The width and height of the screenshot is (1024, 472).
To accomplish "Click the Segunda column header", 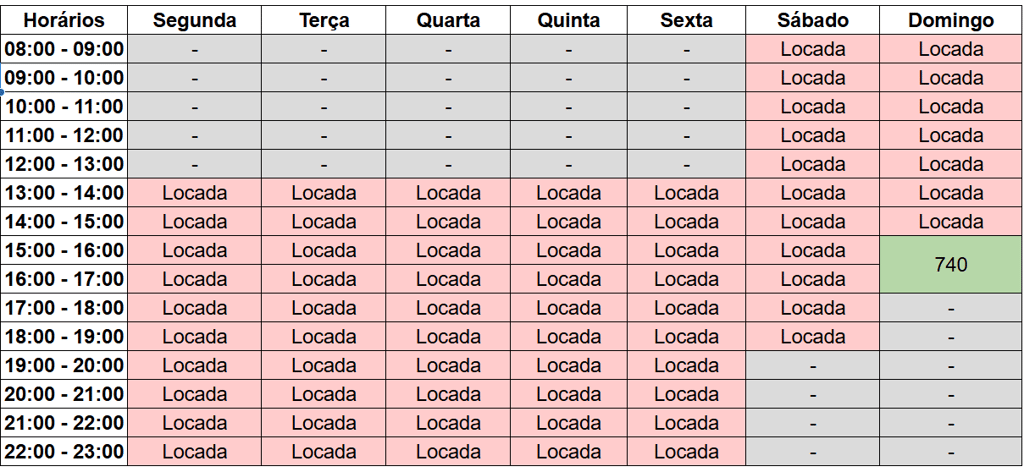I will tap(195, 20).
